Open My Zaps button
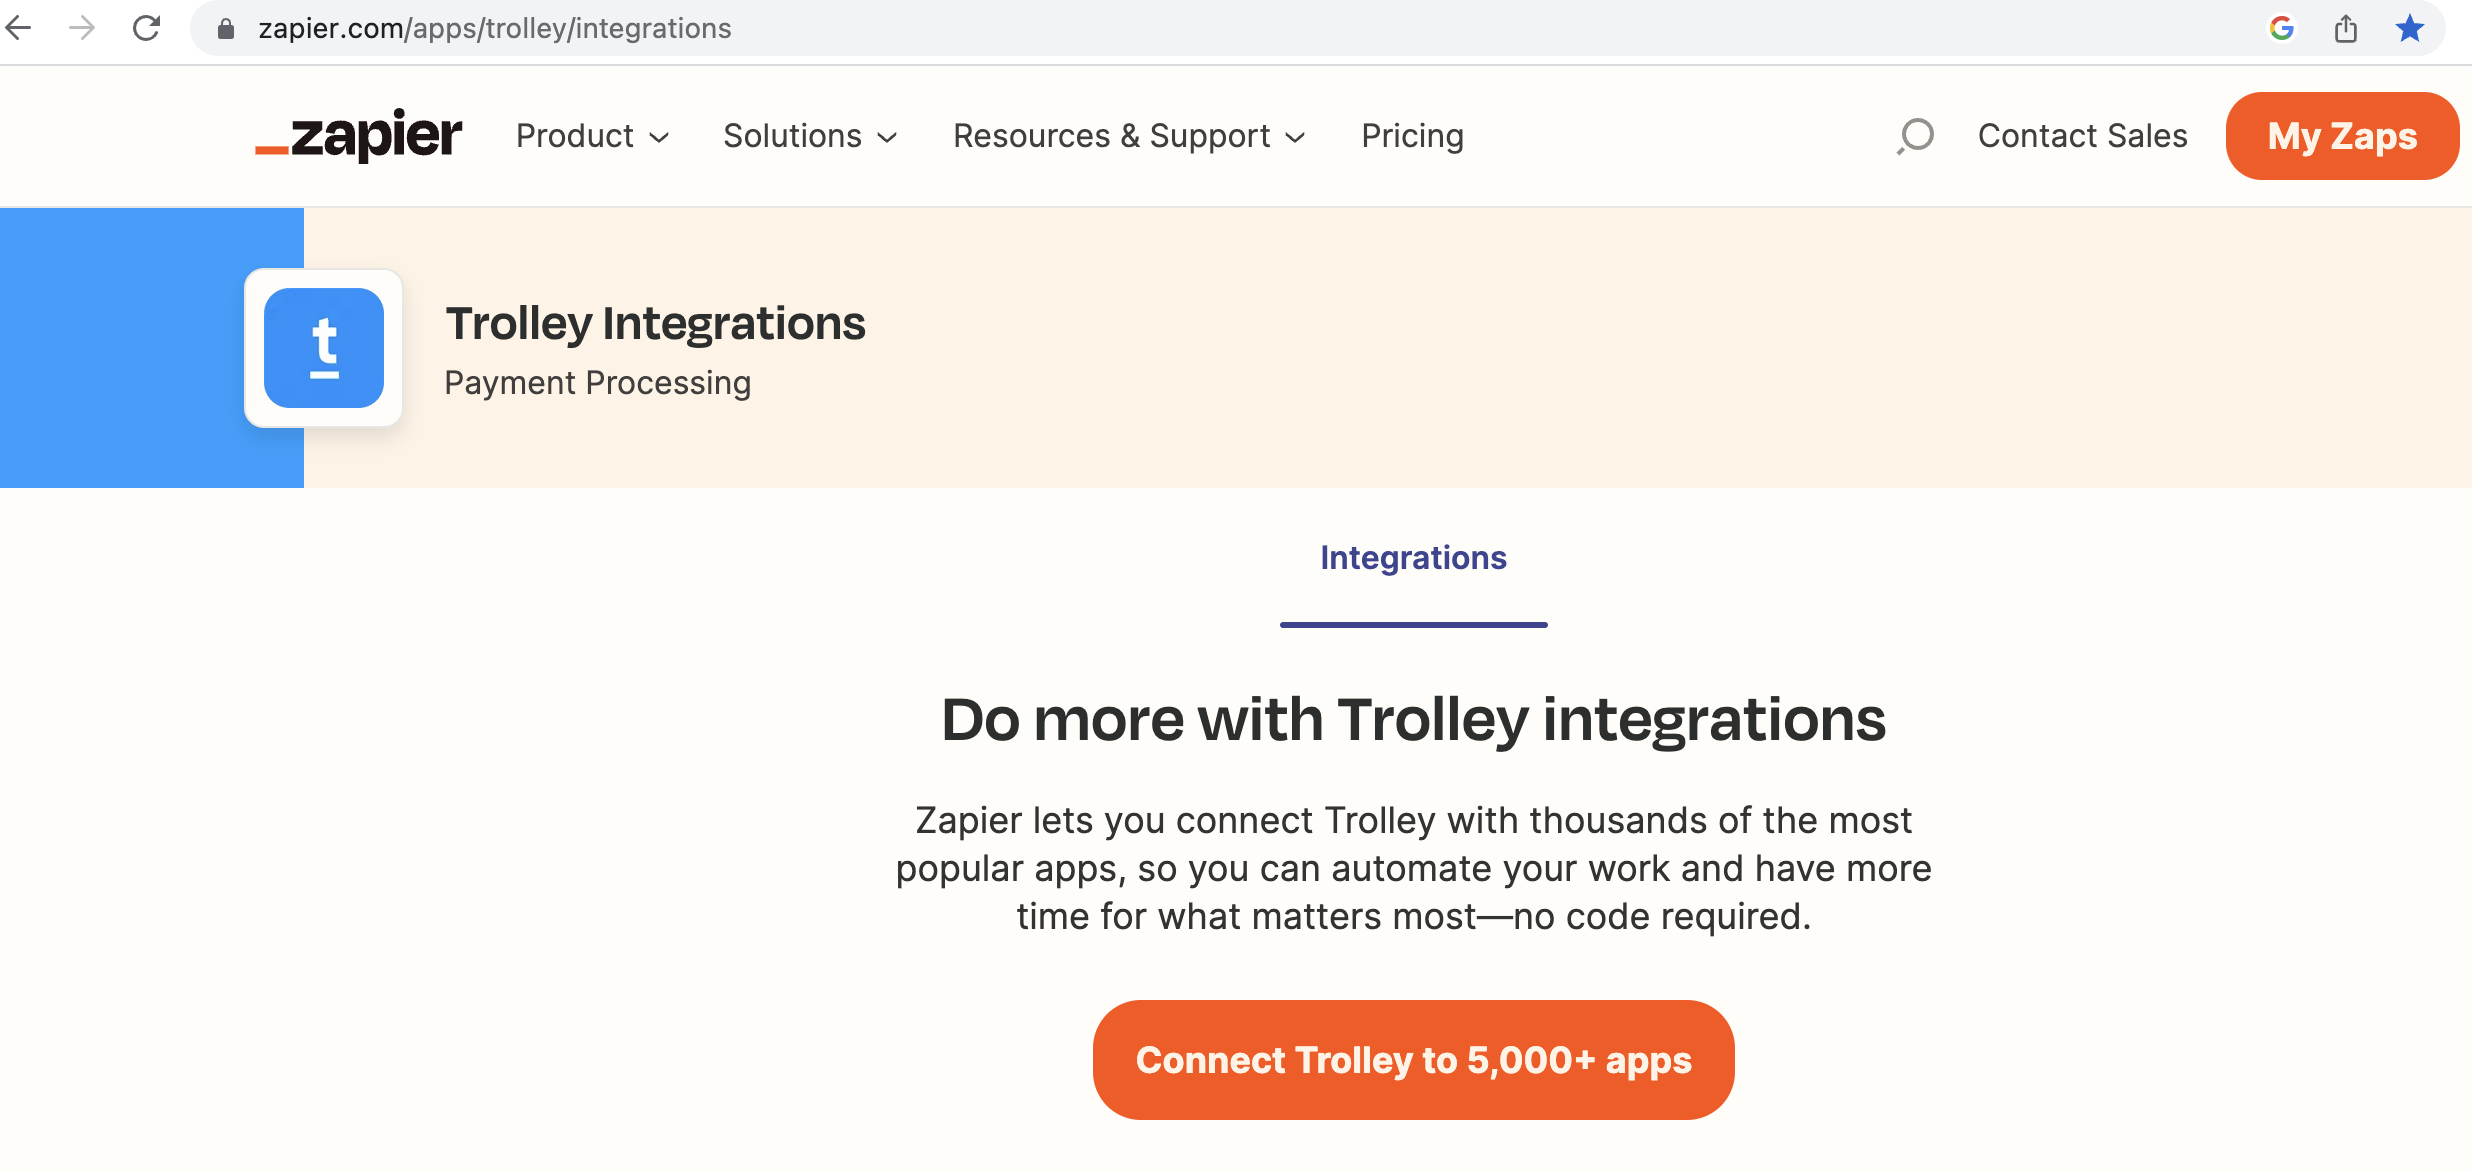The height and width of the screenshot is (1172, 2472). tap(2342, 136)
